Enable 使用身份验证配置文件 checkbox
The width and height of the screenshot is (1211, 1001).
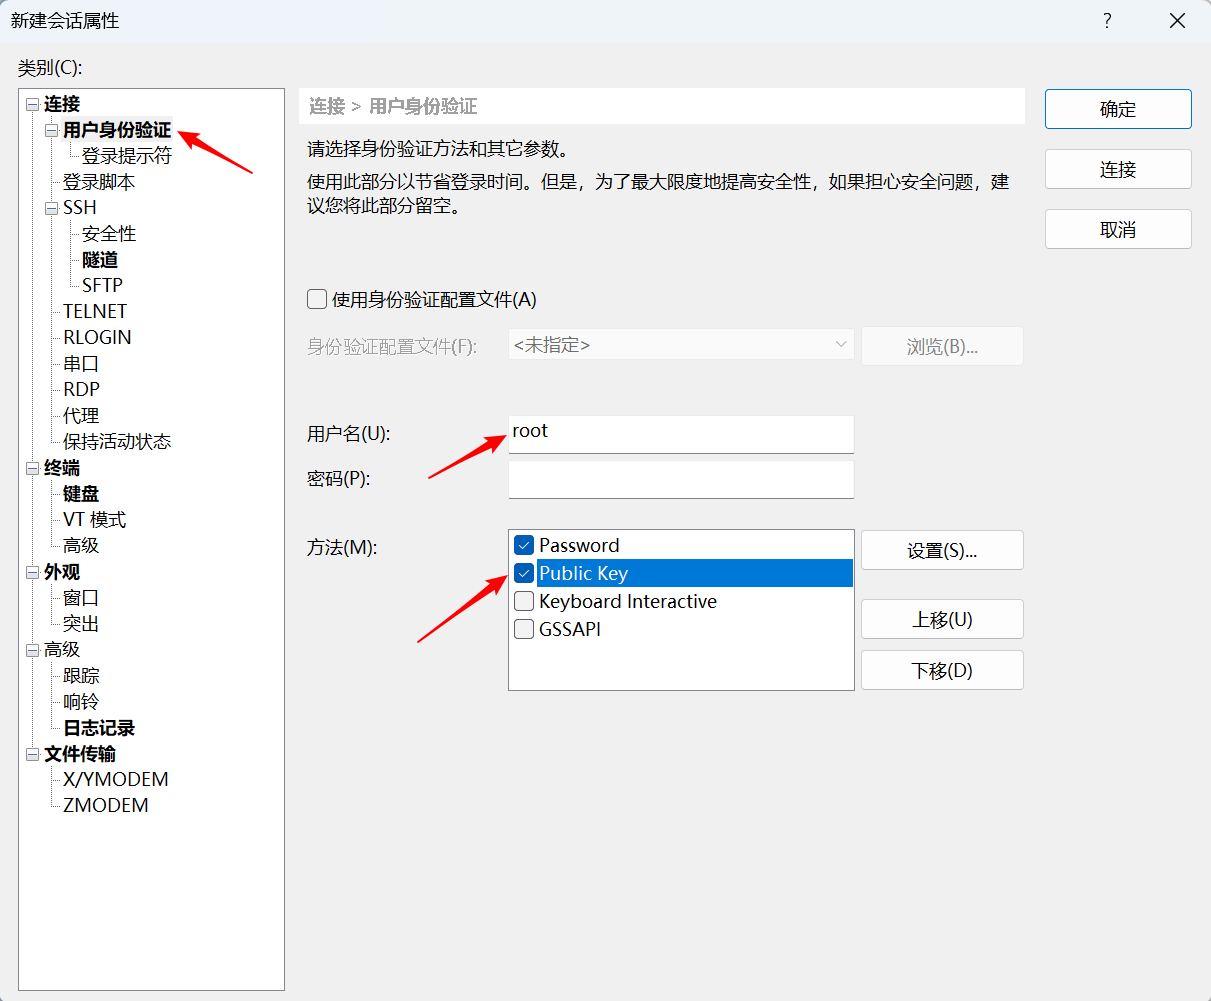coord(317,299)
